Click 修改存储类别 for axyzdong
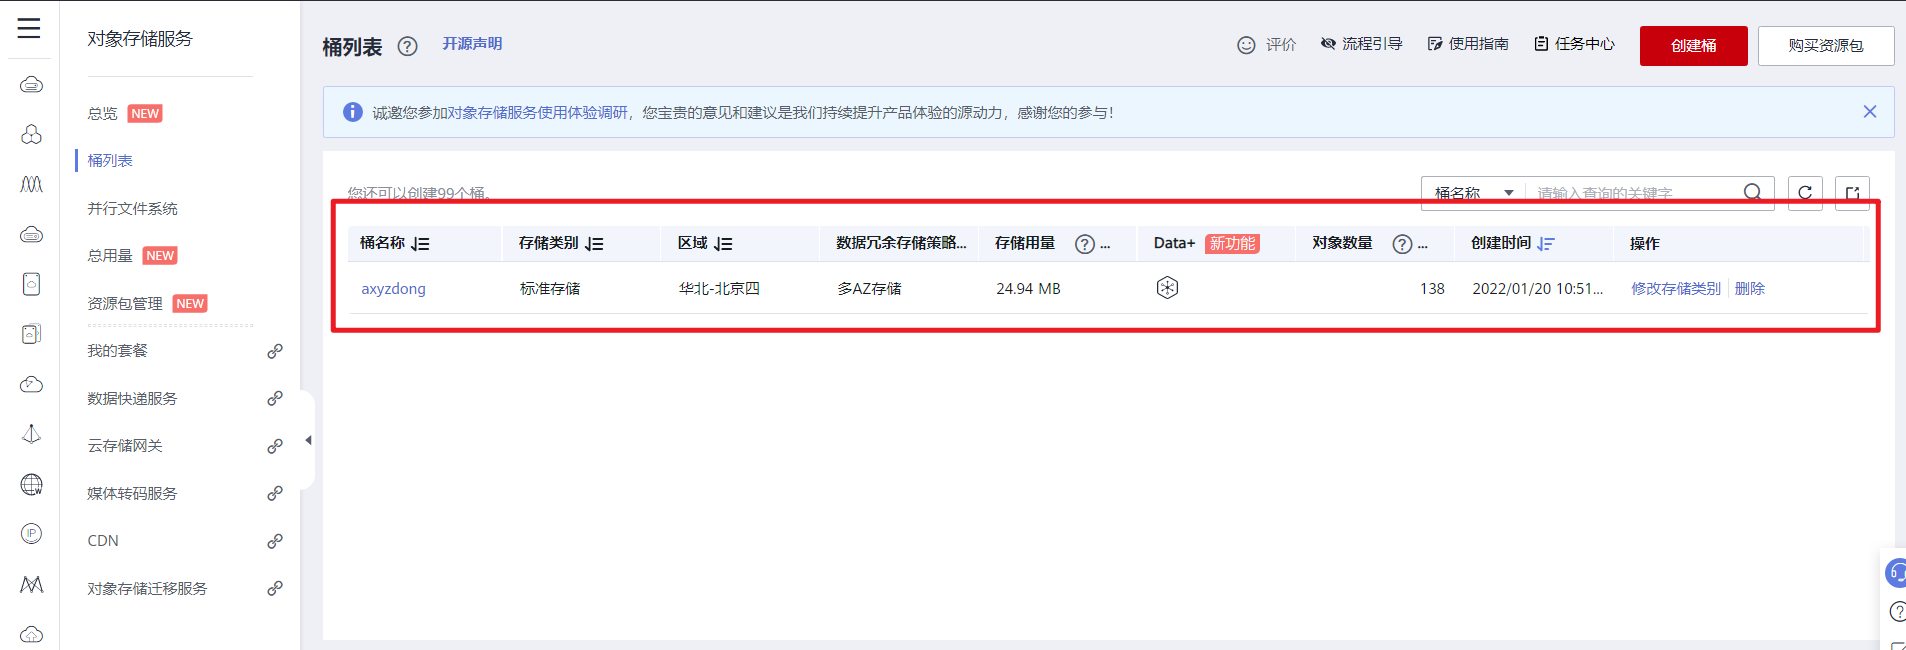Screen dimensions: 1906x650 pyautogui.click(x=1676, y=288)
